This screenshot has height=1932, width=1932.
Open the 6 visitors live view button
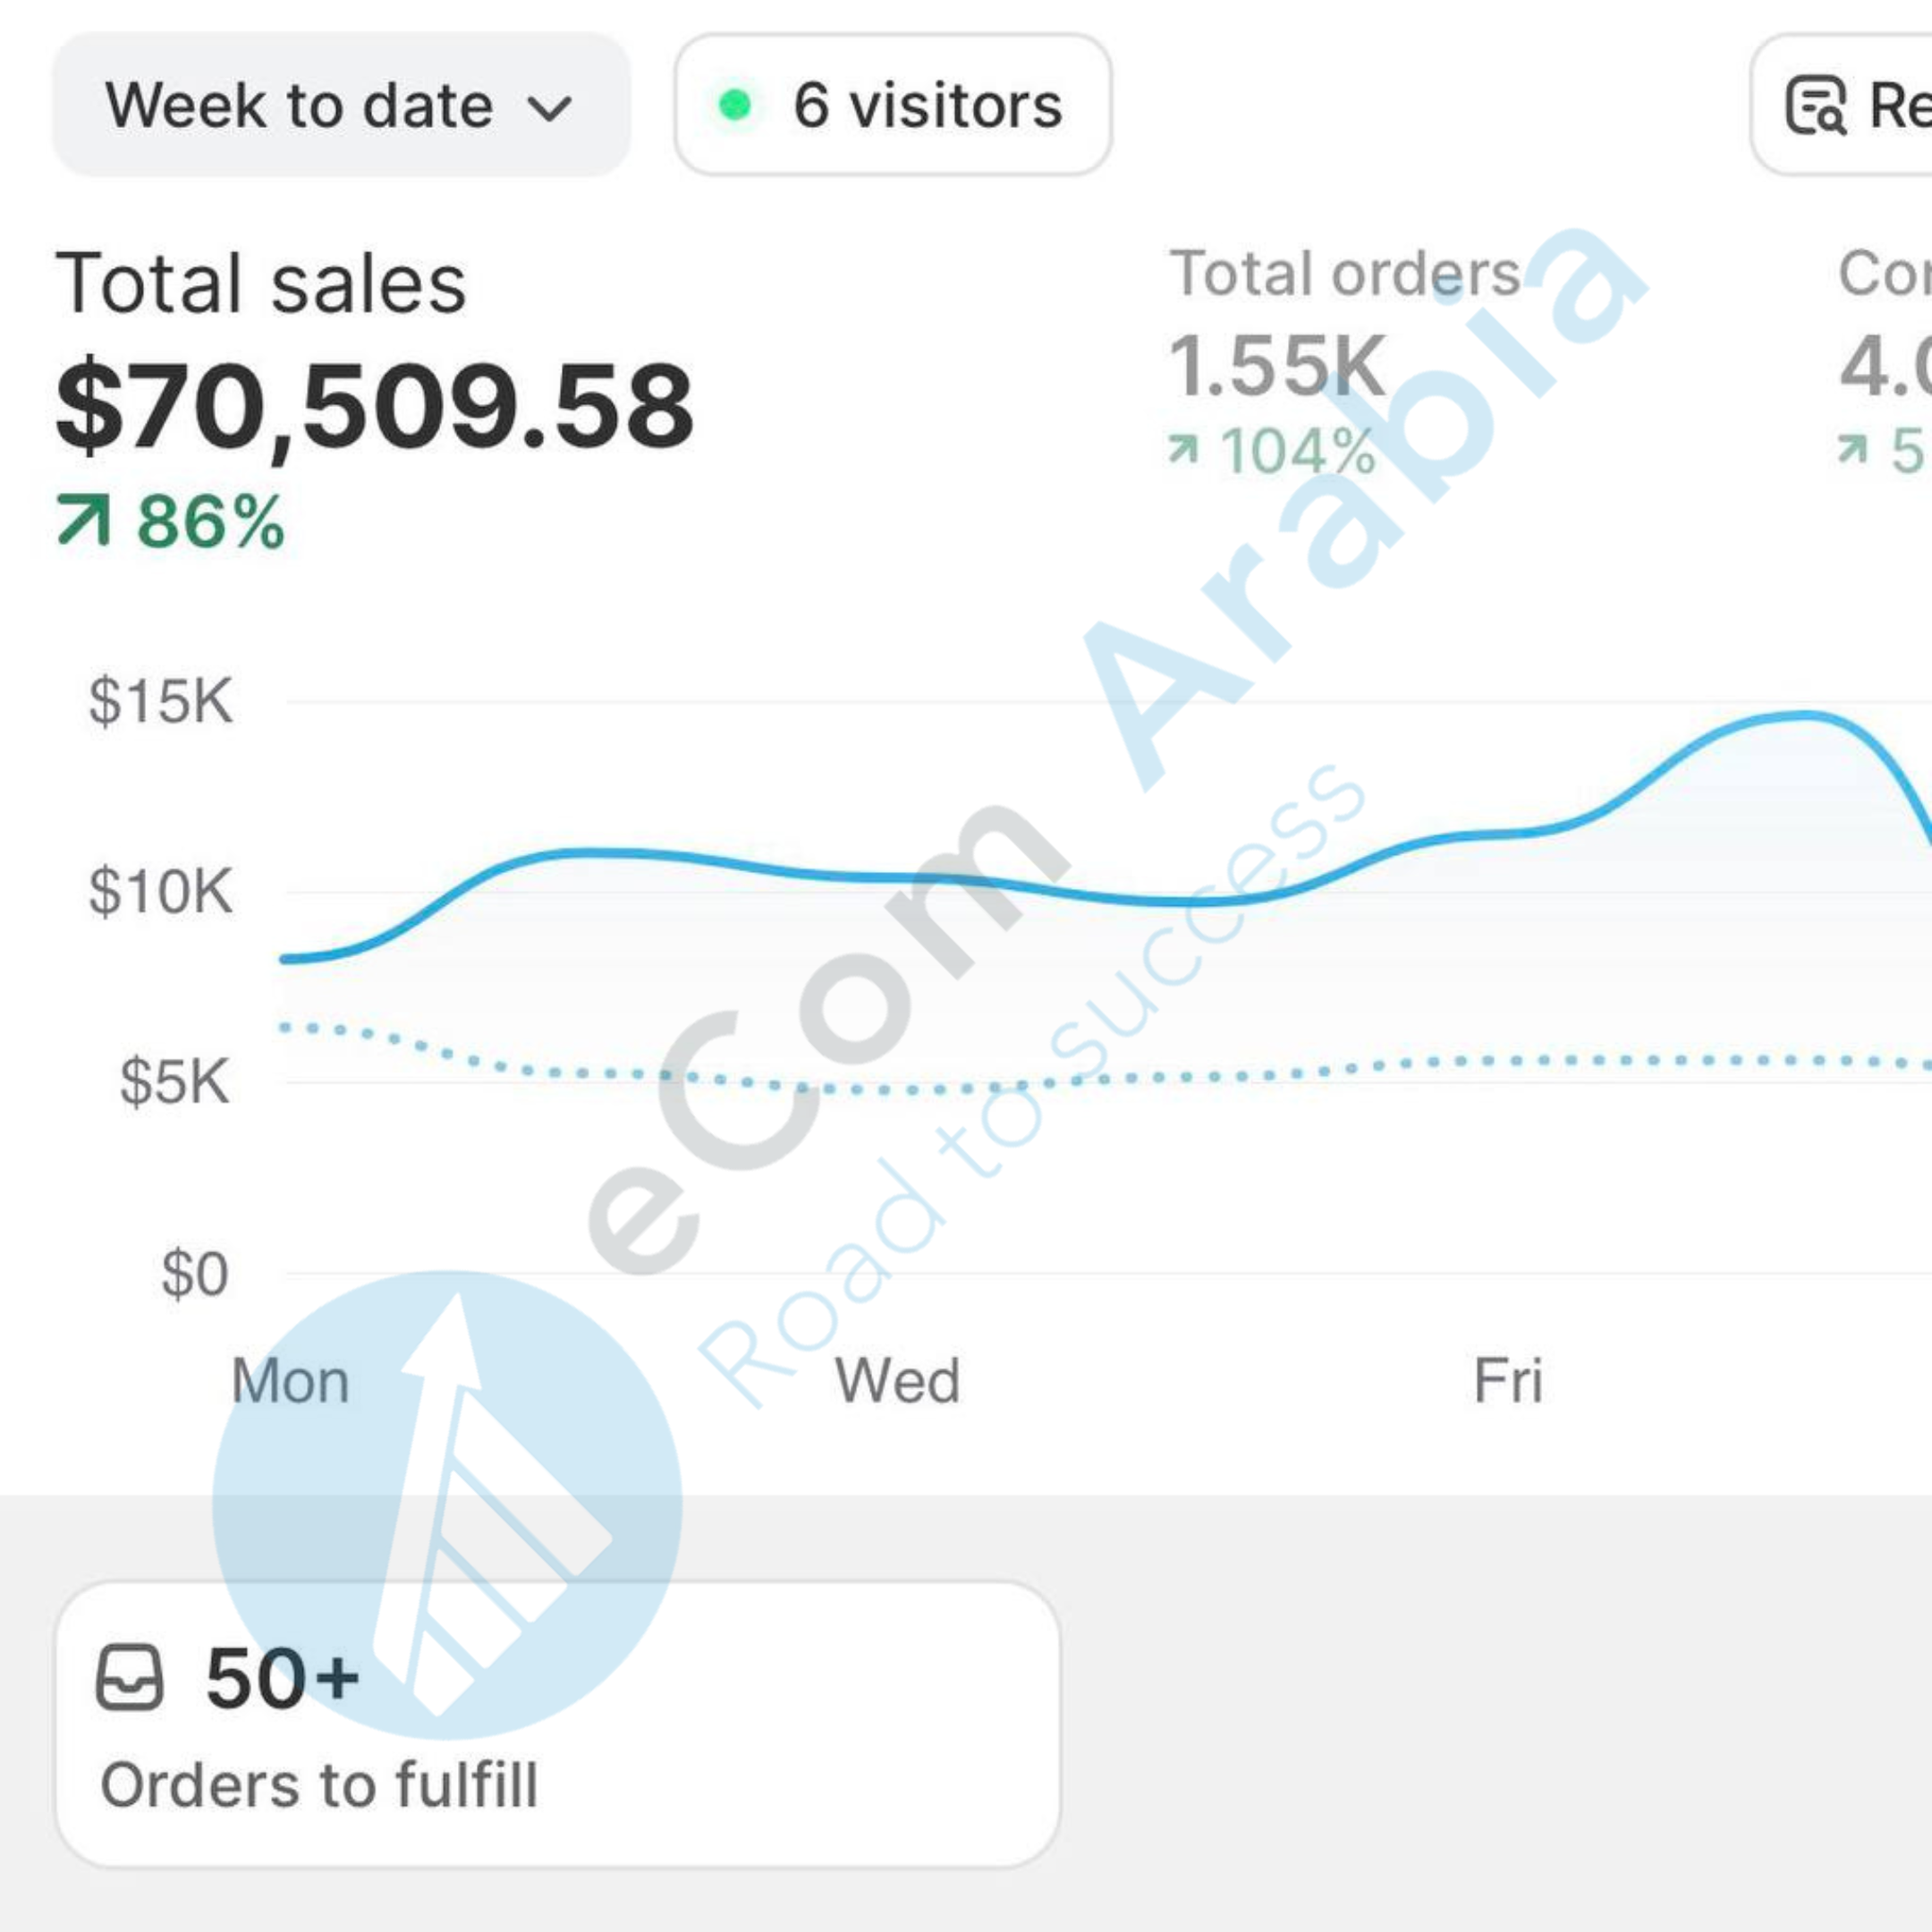tap(893, 105)
